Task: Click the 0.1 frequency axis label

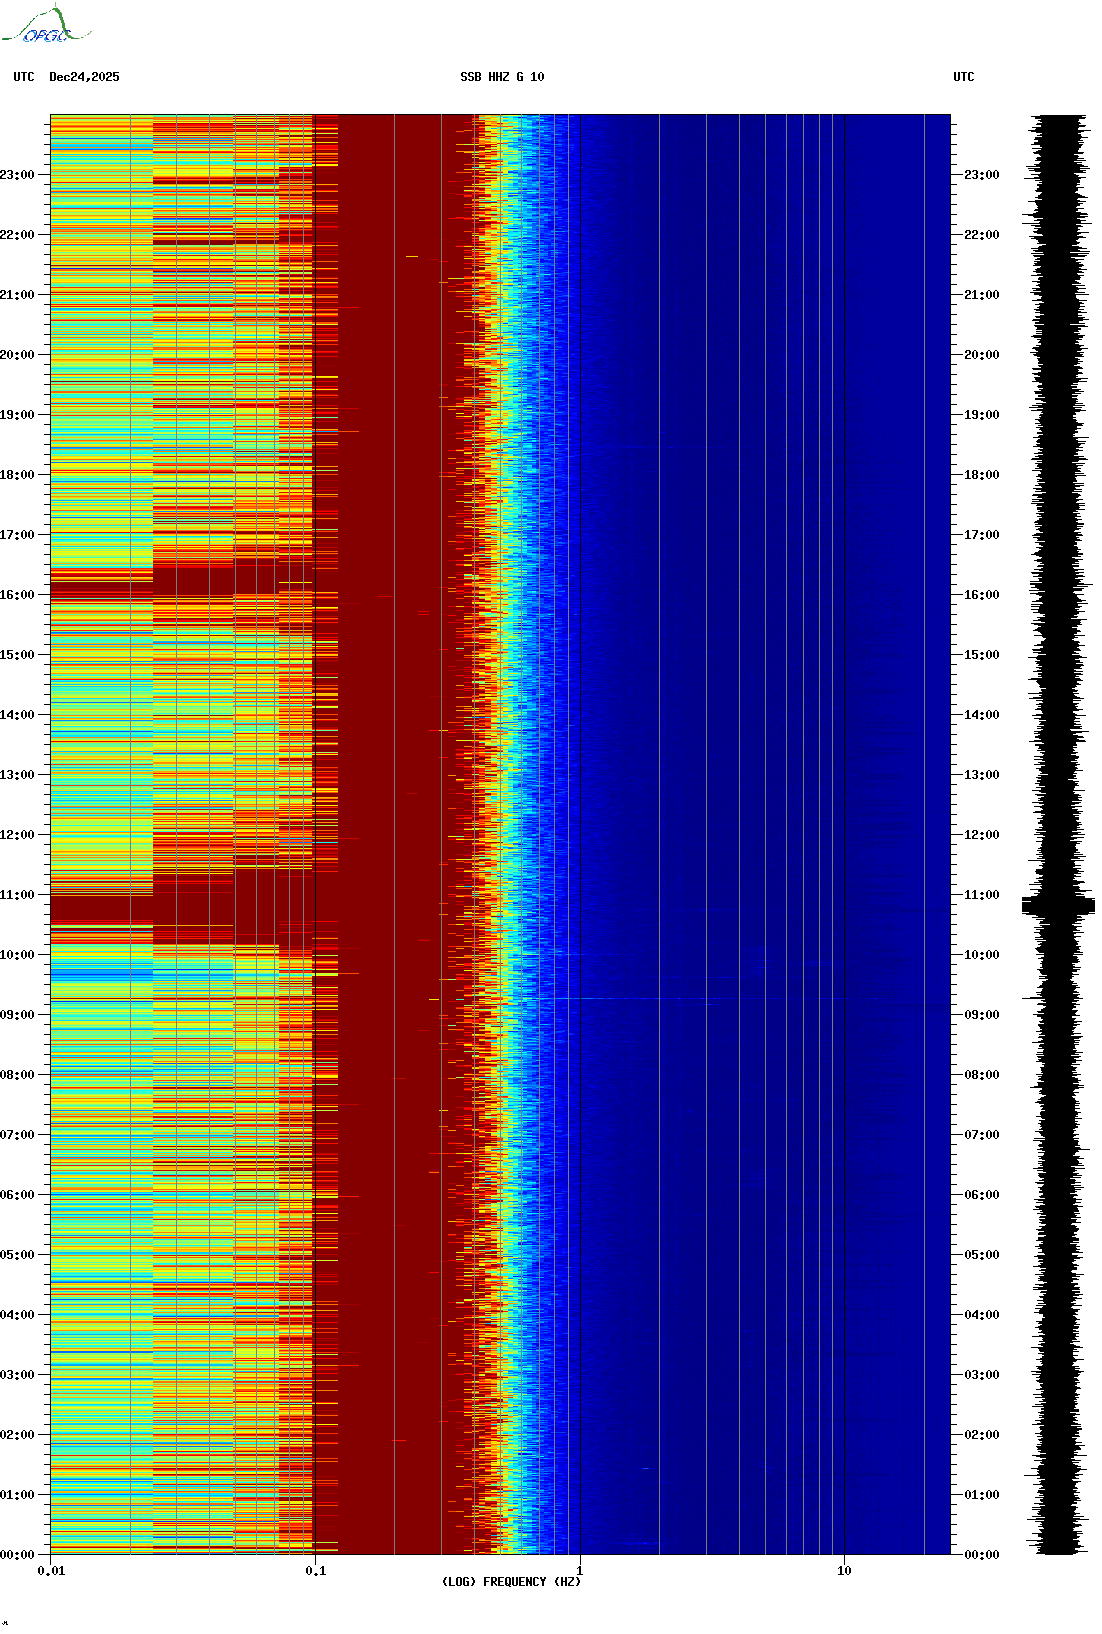Action: 315,1571
